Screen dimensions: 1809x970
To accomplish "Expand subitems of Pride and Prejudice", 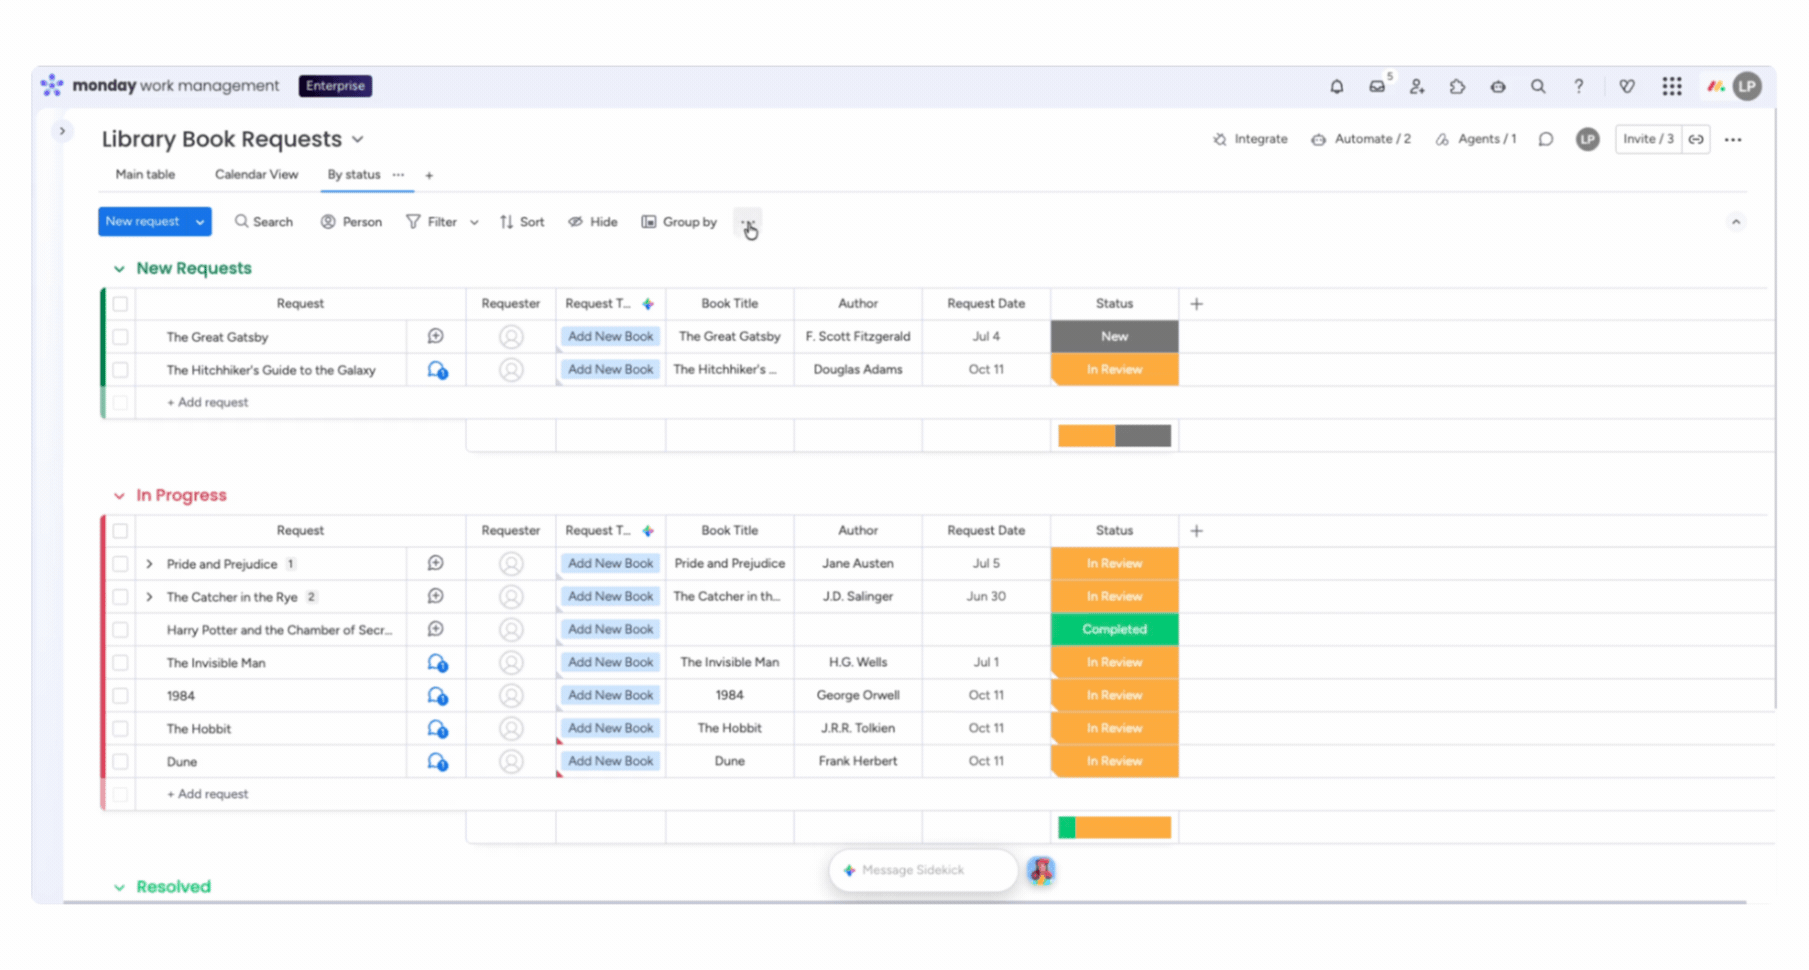I will [x=149, y=565].
